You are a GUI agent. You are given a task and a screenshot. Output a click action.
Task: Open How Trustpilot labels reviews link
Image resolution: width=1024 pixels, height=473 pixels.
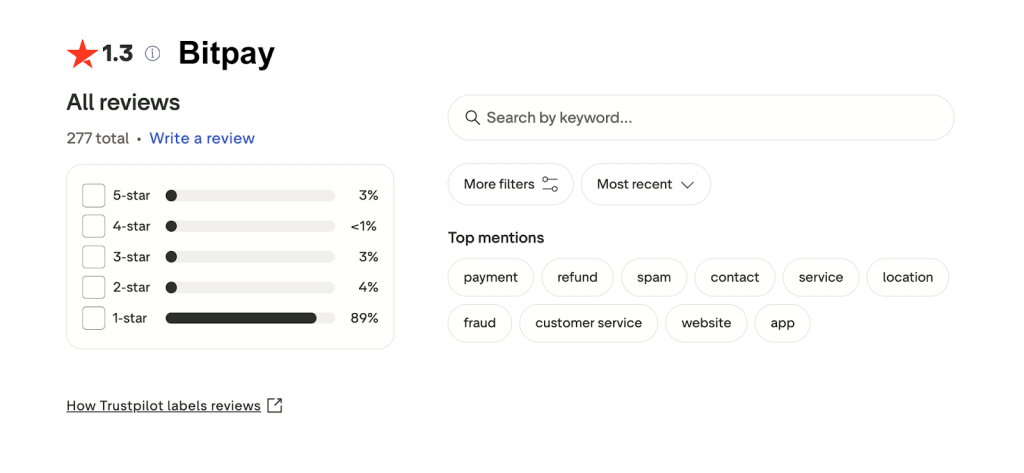pos(163,406)
